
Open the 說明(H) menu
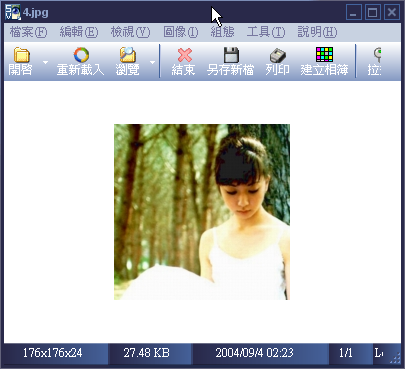pyautogui.click(x=317, y=32)
